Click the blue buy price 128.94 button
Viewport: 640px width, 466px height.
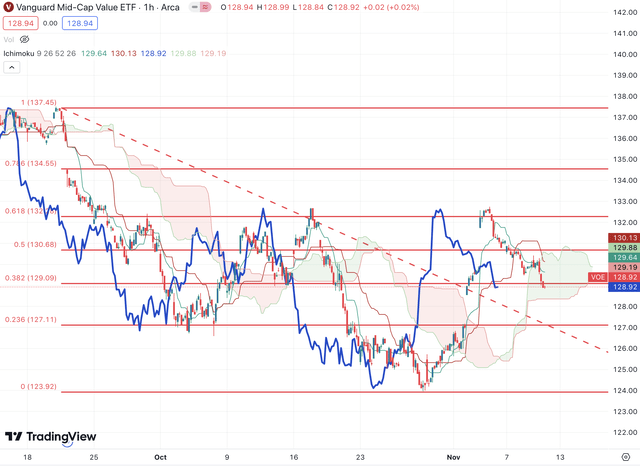tap(82, 22)
